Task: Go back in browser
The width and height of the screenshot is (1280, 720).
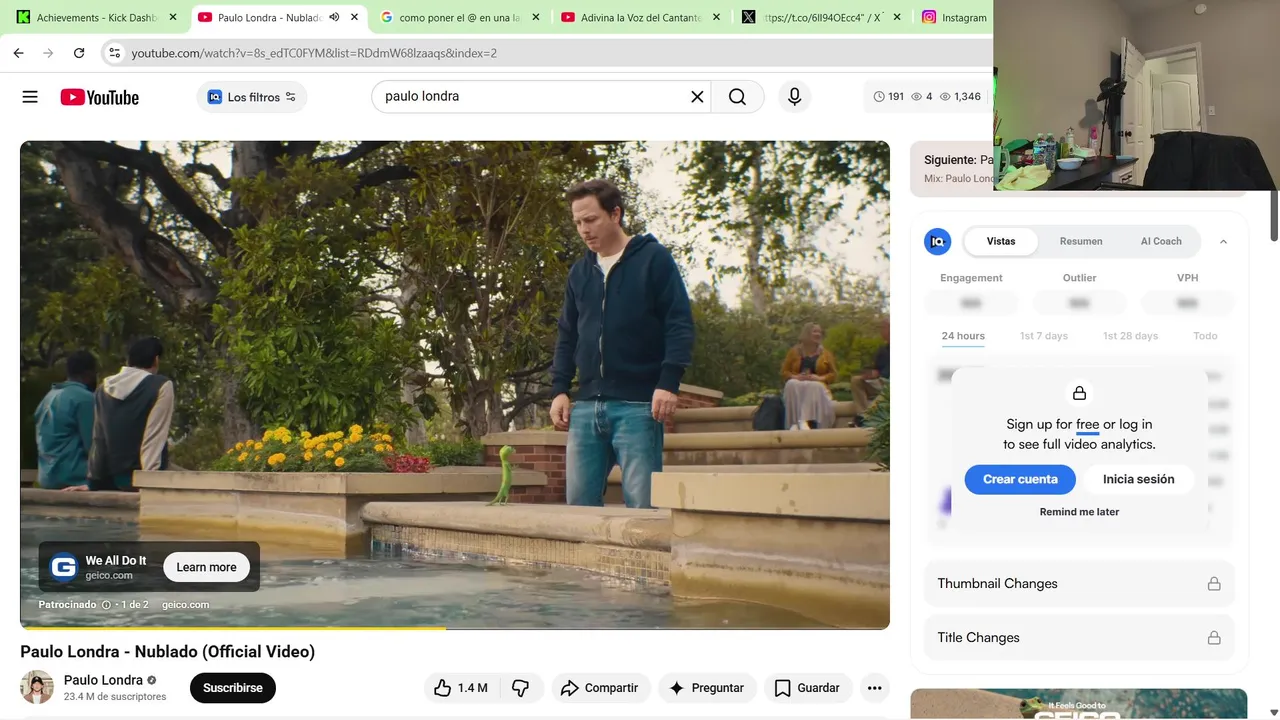Action: click(18, 53)
